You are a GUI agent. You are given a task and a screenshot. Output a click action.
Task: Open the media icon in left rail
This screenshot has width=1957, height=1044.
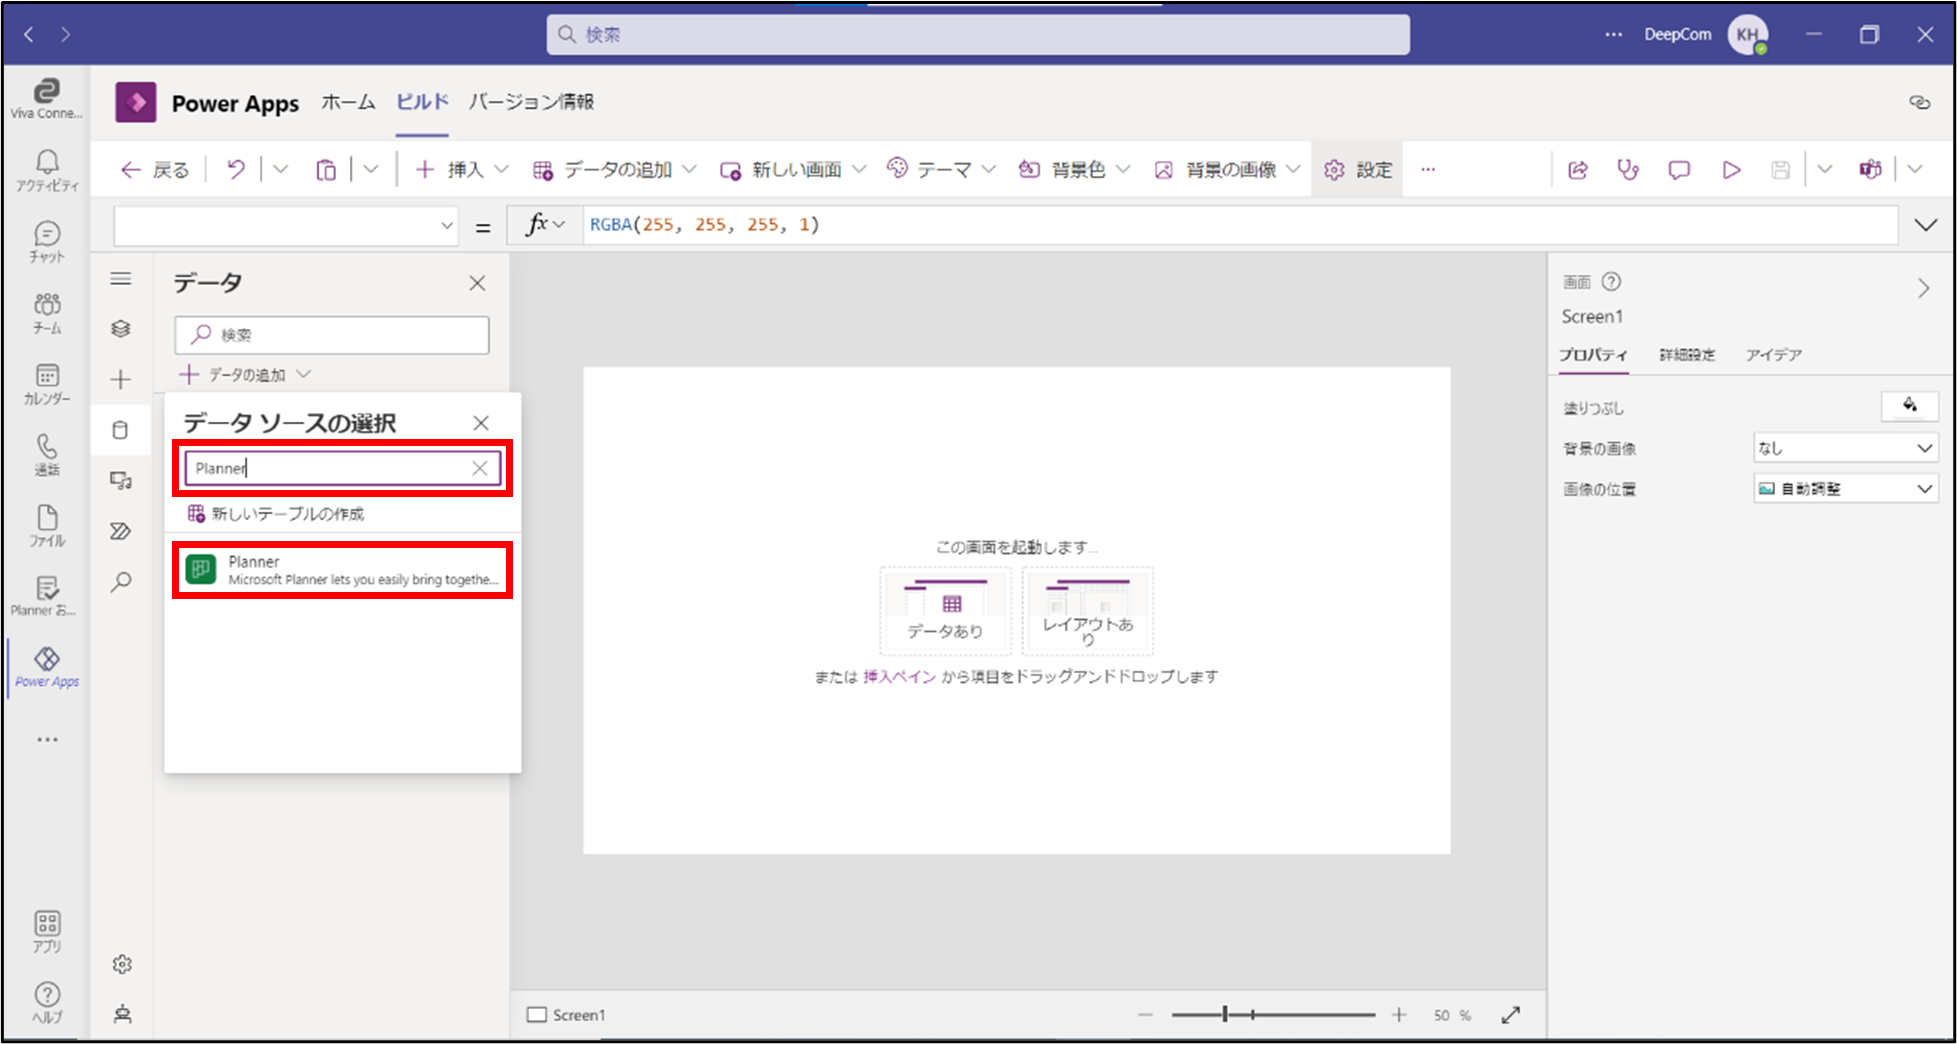point(121,481)
